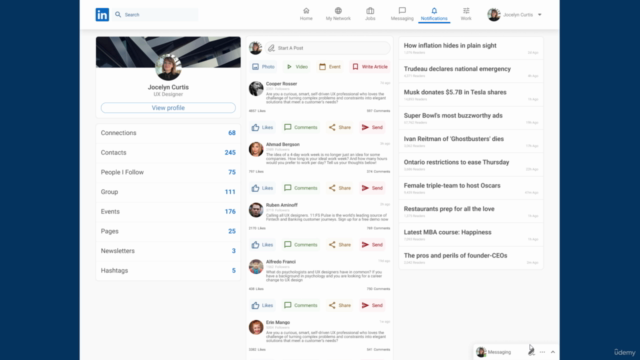
Task: Open the Hashtags row
Action: [168, 270]
